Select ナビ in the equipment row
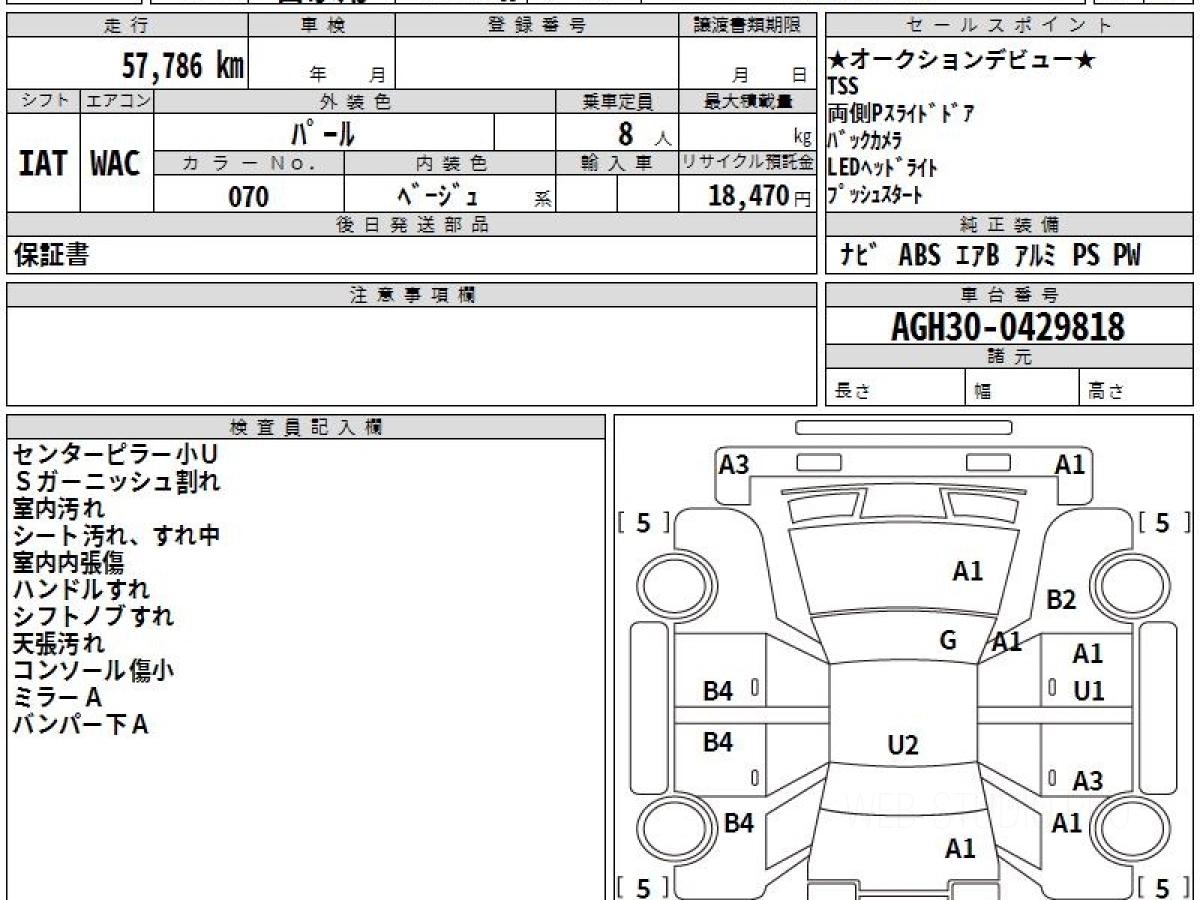Image resolution: width=1200 pixels, height=900 pixels. (x=858, y=255)
